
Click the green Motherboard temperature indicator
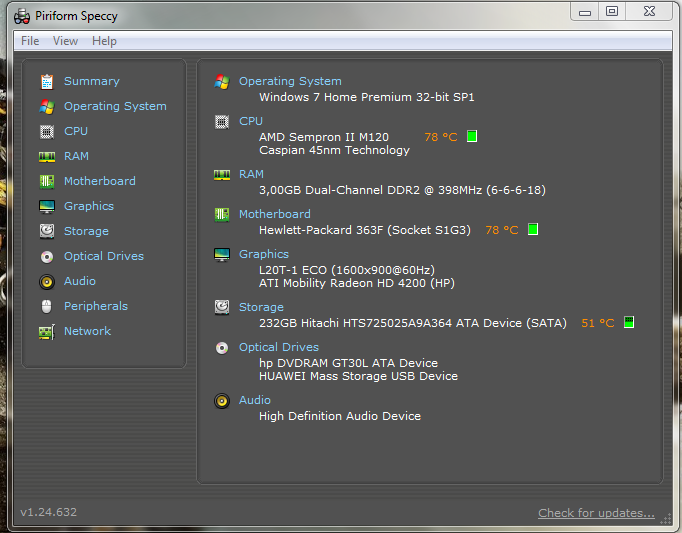tap(533, 229)
